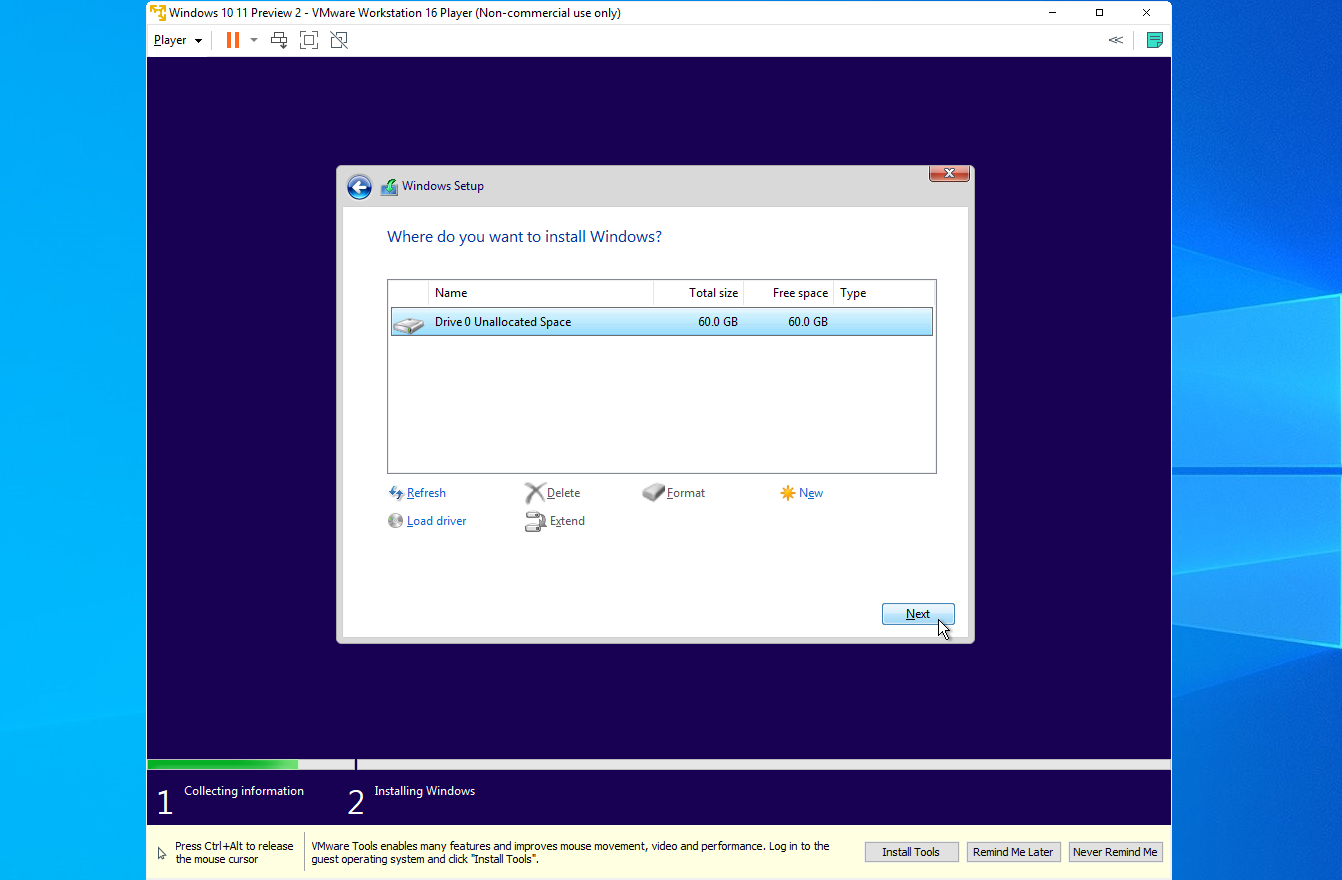Click the Install Tools button
1342x880 pixels.
pos(911,852)
